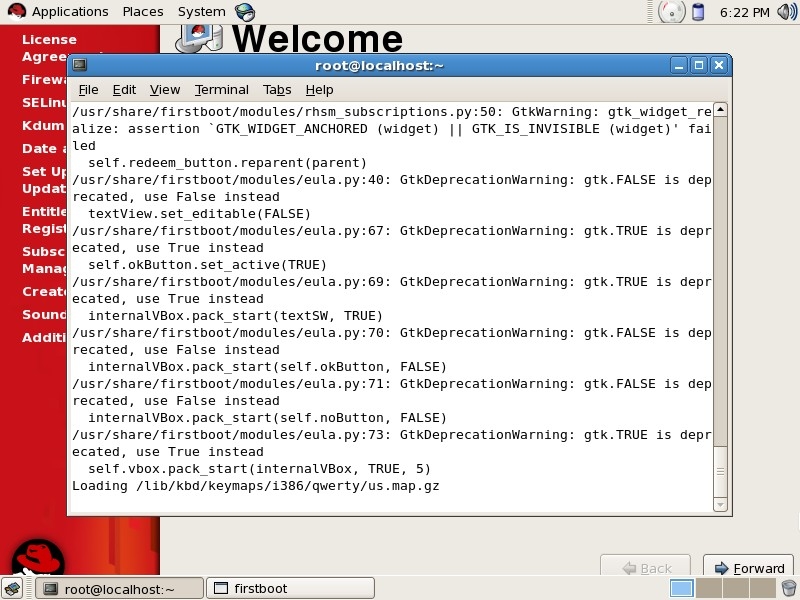The height and width of the screenshot is (600, 800).
Task: Open the System menu in top panel
Action: (x=202, y=11)
